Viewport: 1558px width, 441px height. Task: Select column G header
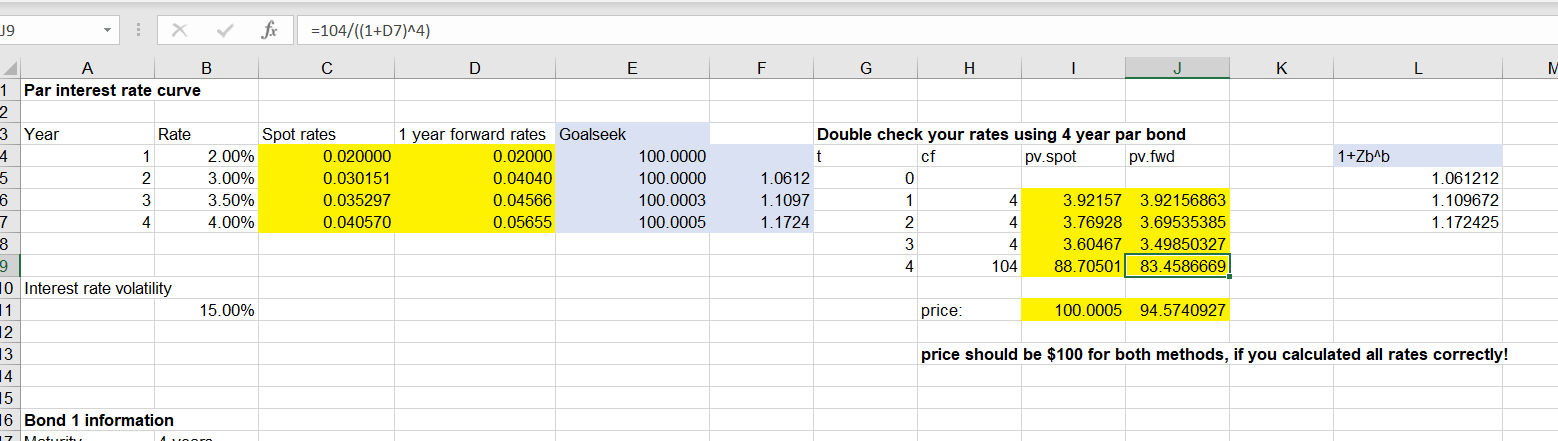tap(866, 68)
